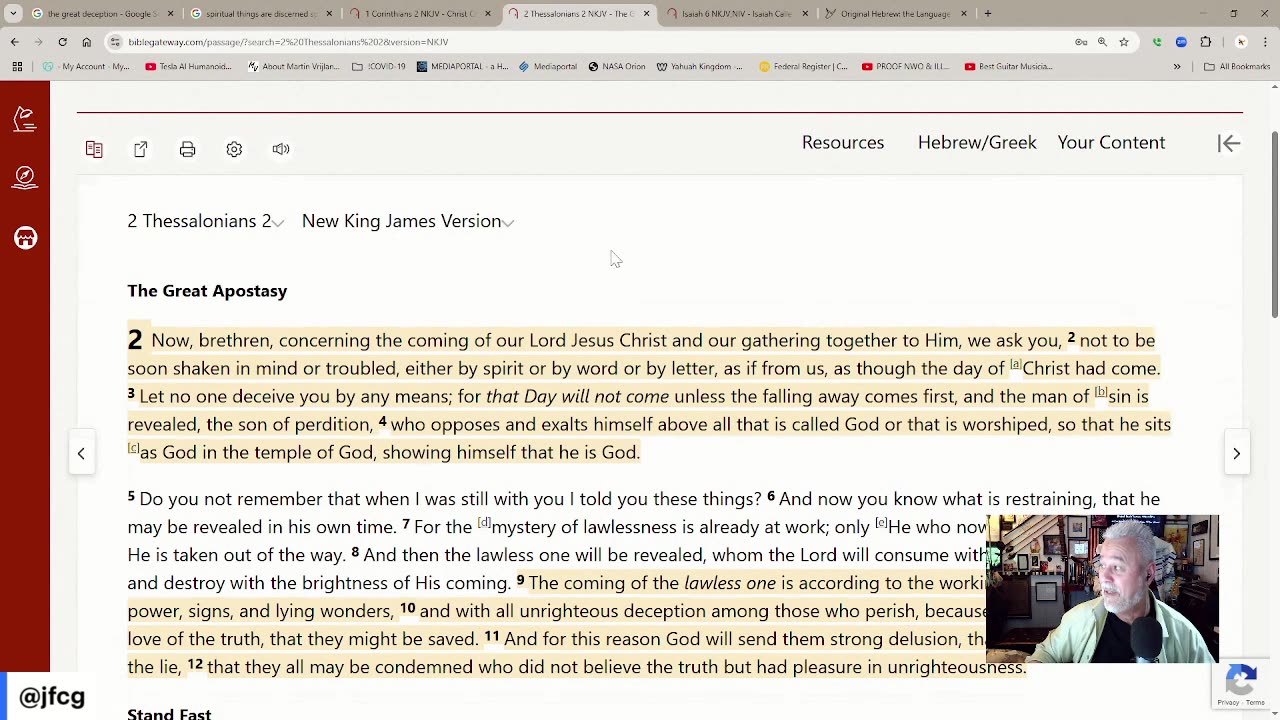1280x720 pixels.
Task: Collapse the side panel with the arrow icon
Action: pos(1229,143)
